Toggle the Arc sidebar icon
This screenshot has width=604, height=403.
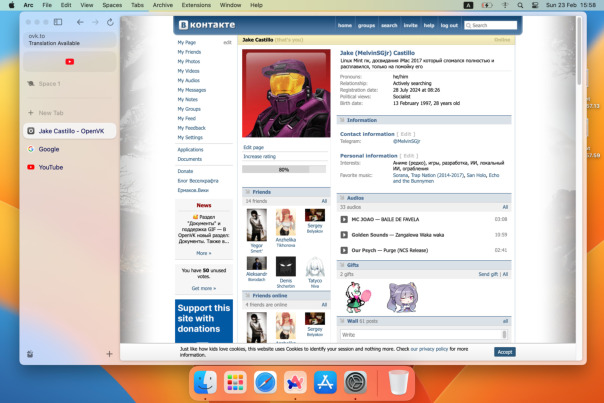point(58,22)
